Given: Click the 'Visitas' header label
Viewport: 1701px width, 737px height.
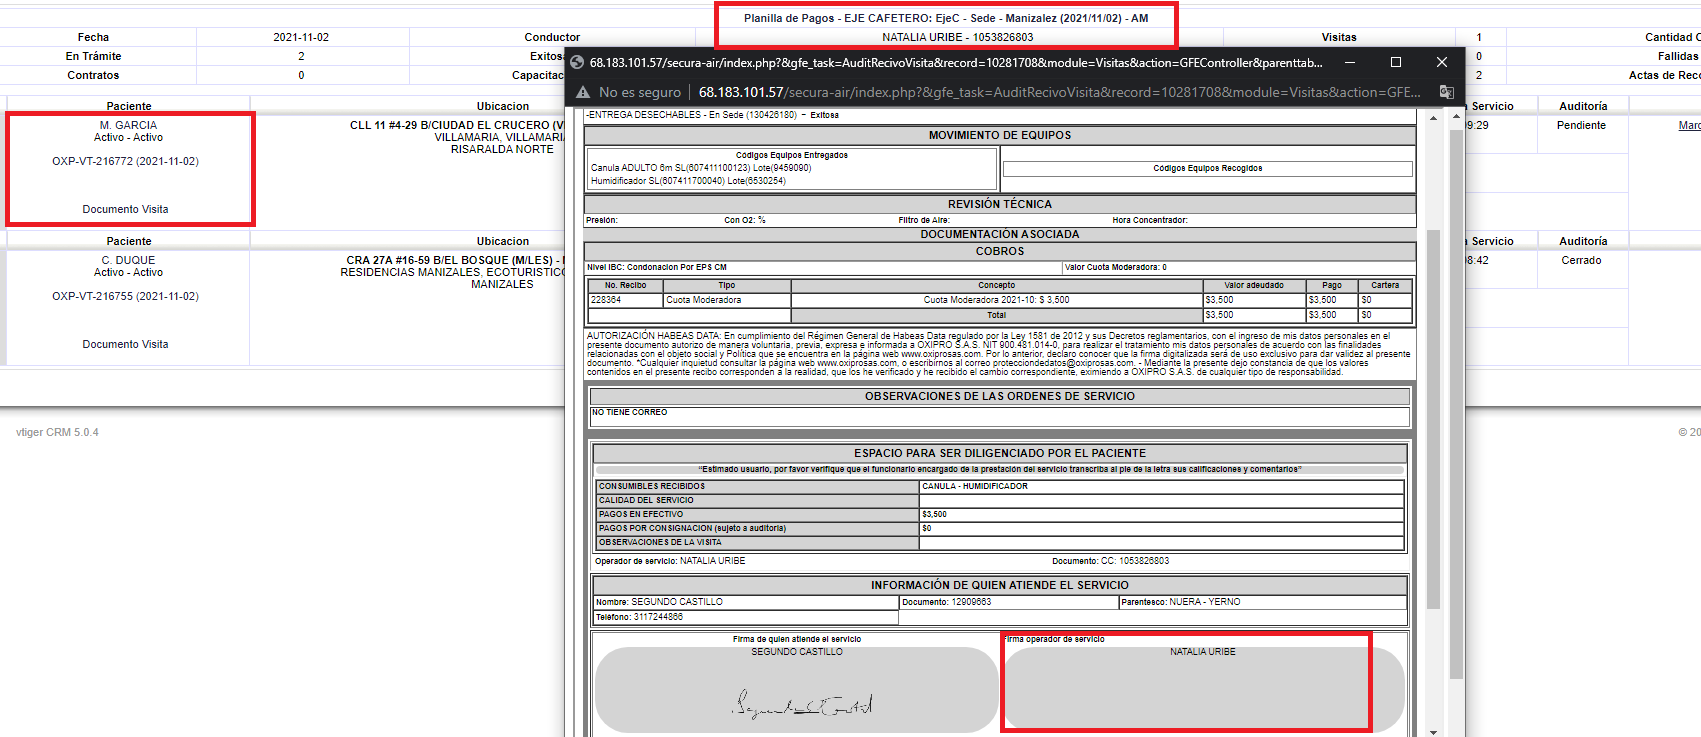Looking at the screenshot, I should click(1339, 37).
